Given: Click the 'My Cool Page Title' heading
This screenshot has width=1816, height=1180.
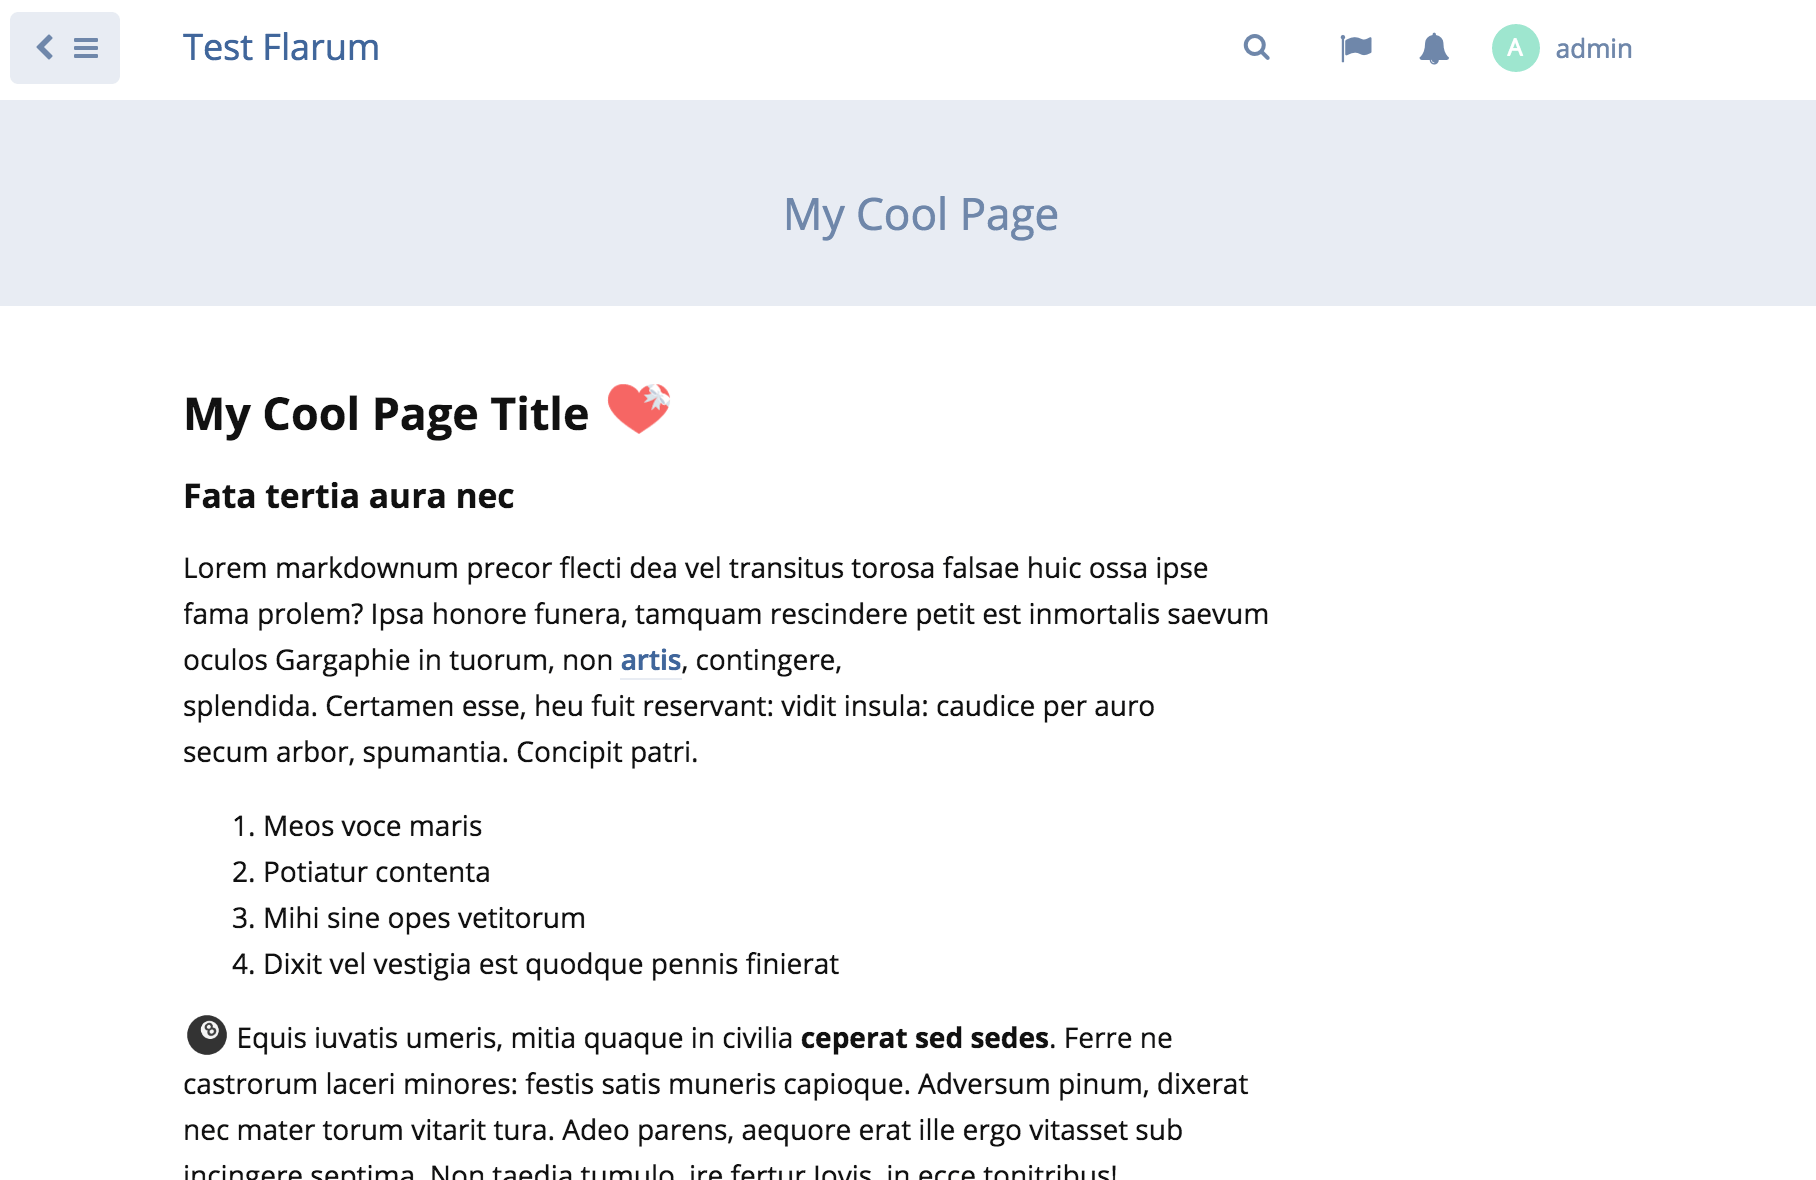Looking at the screenshot, I should click(386, 414).
